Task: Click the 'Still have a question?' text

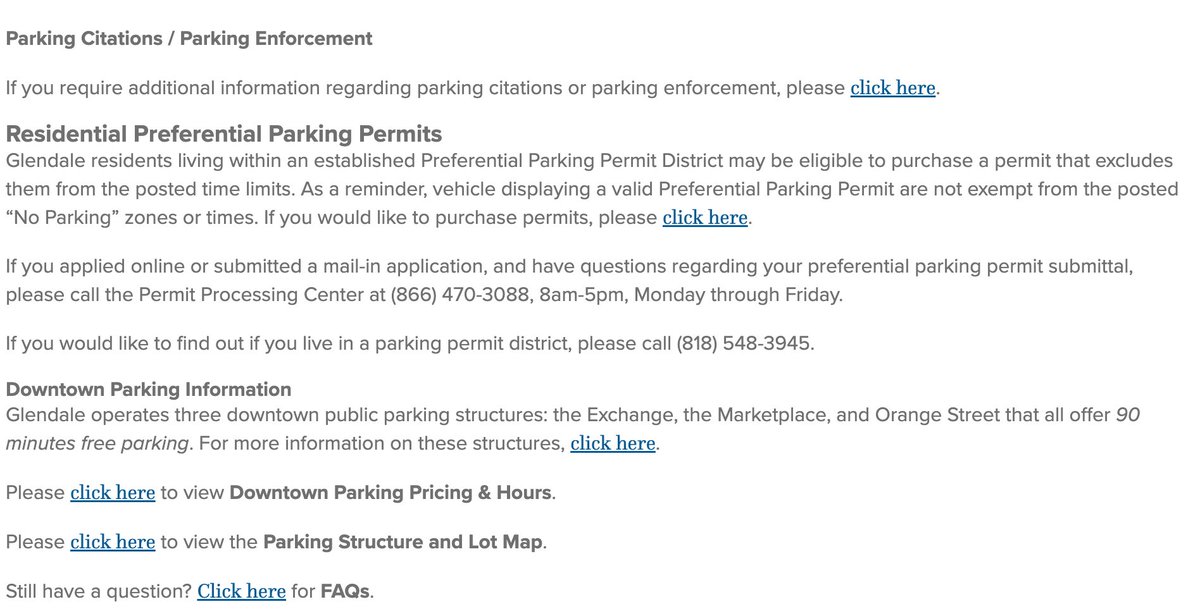Action: (x=98, y=592)
